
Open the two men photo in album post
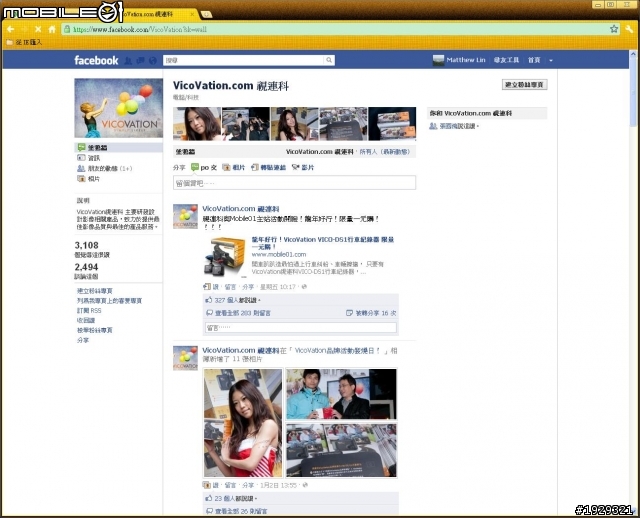point(341,394)
